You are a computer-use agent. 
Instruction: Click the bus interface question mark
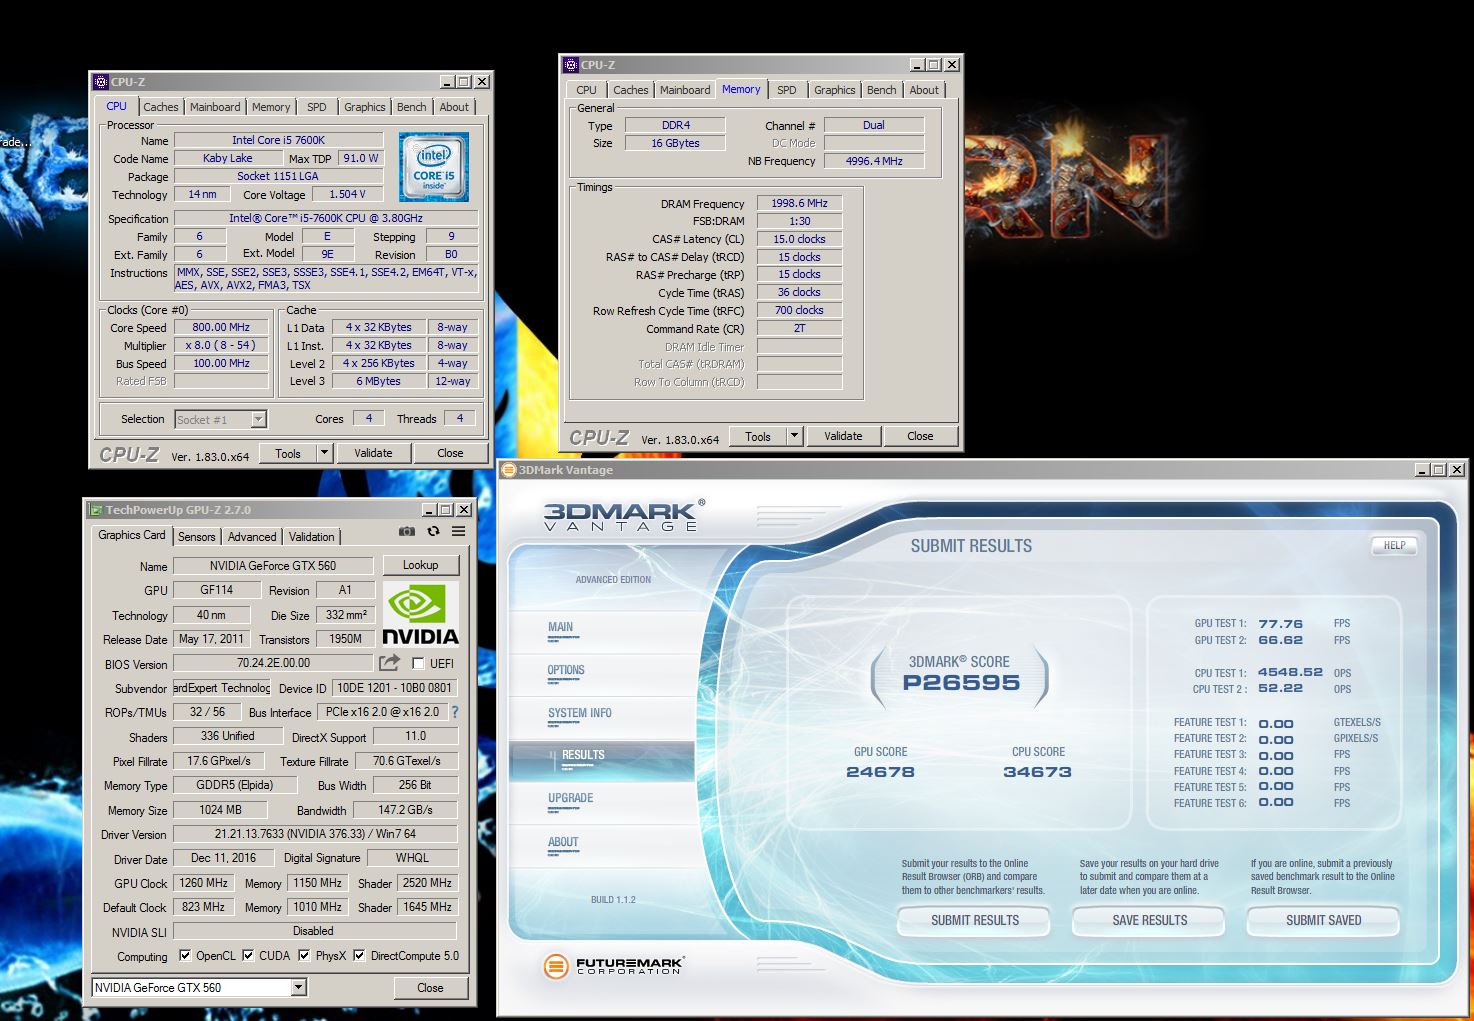click(455, 712)
